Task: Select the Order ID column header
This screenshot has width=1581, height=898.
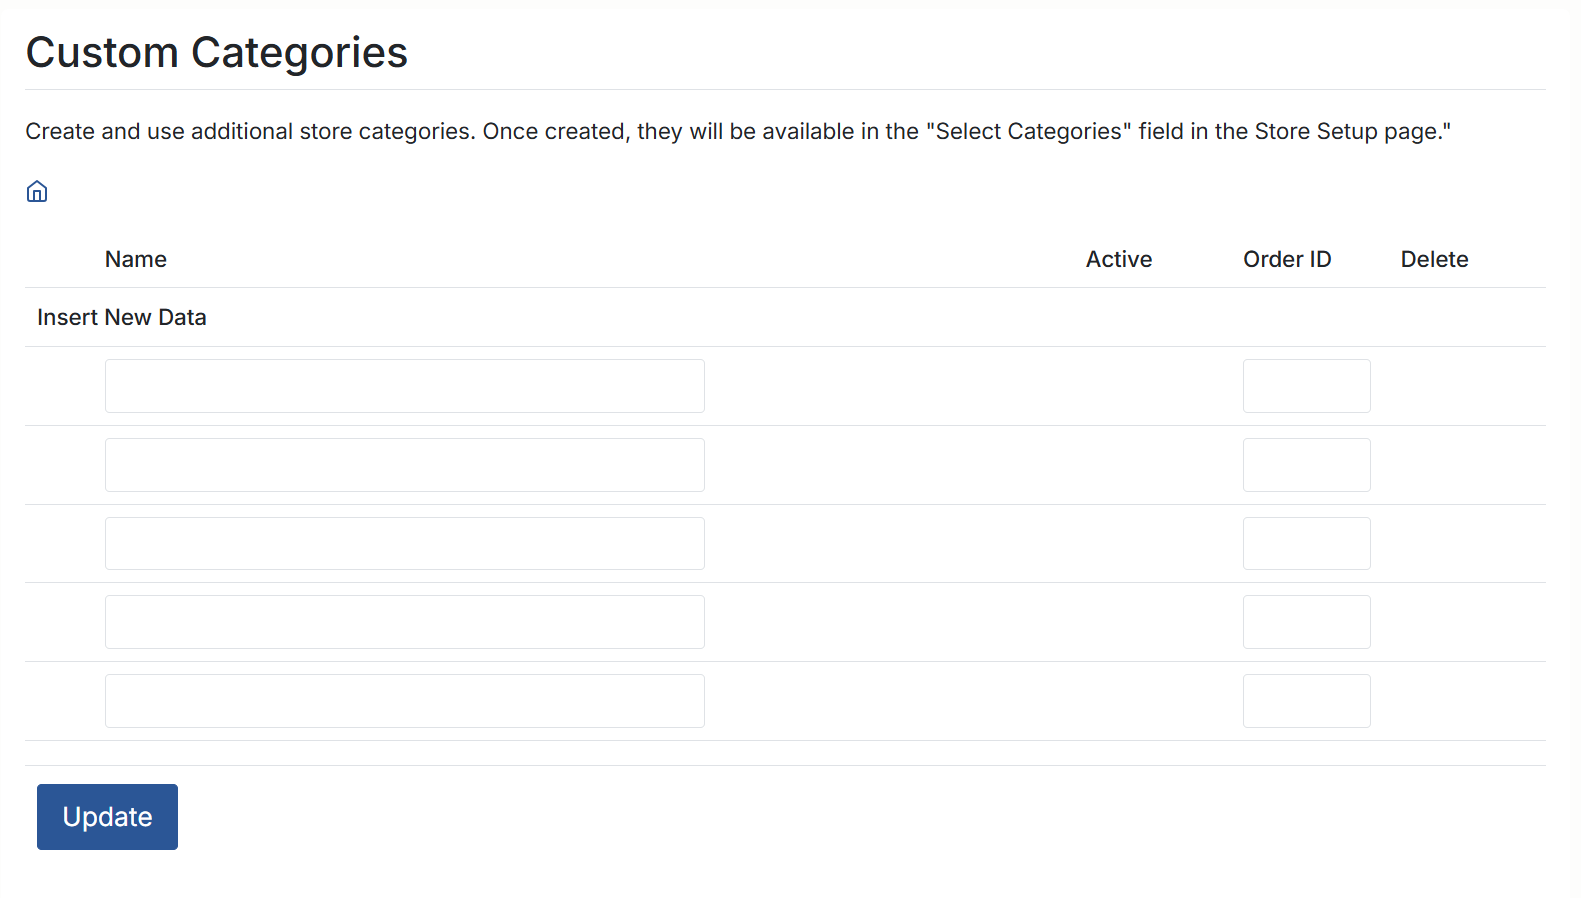Action: [1287, 260]
